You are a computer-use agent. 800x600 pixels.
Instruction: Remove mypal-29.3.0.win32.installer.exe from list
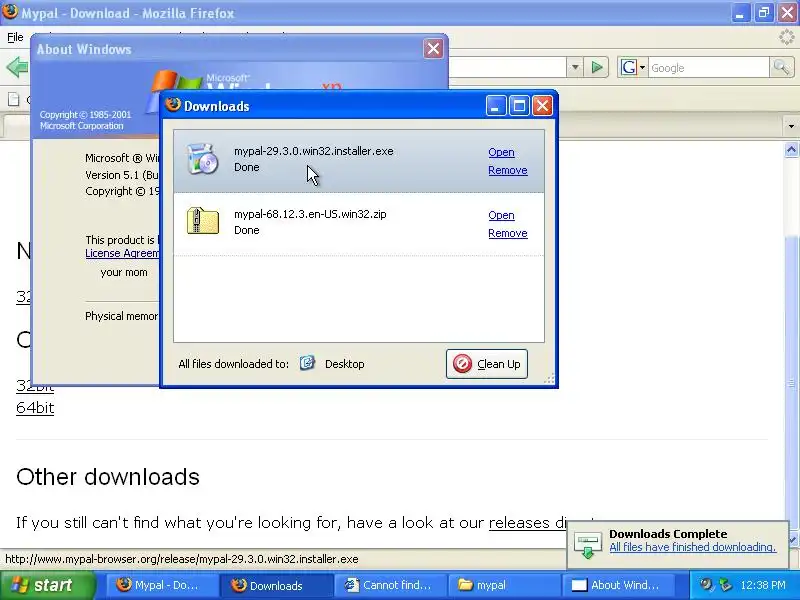click(508, 170)
